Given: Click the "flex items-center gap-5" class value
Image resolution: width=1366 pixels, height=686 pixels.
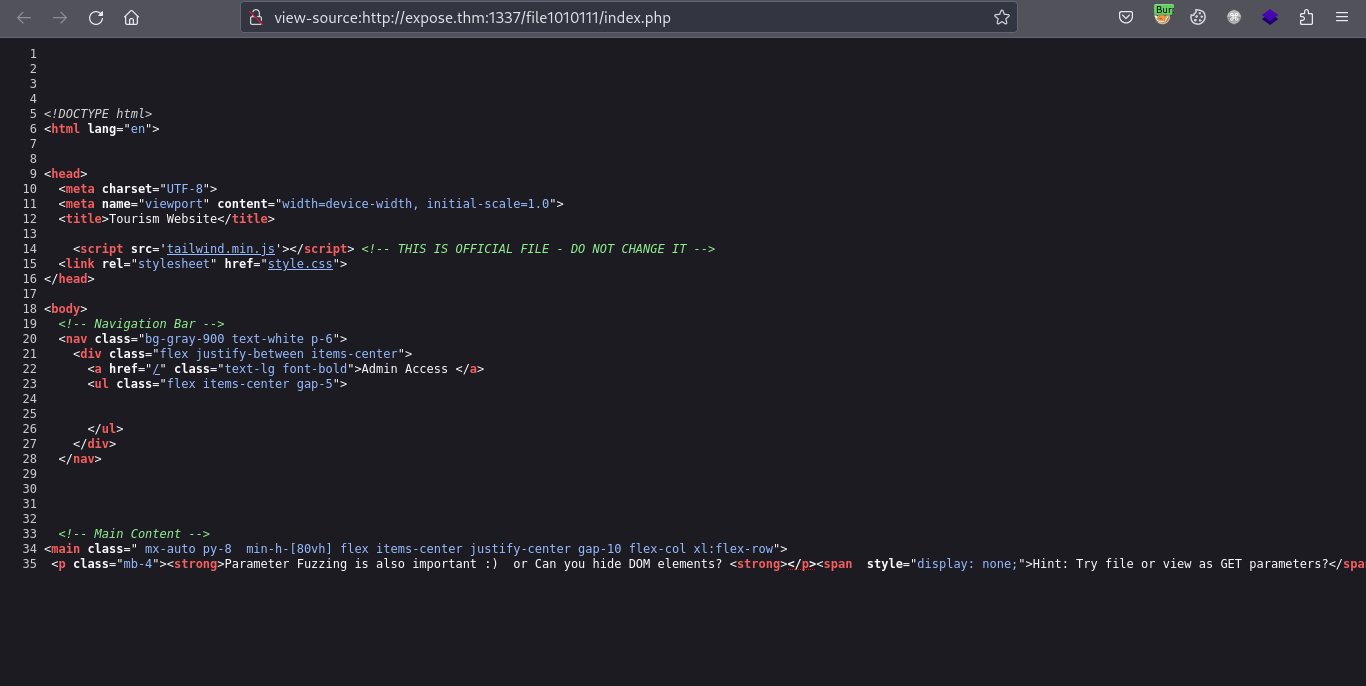Looking at the screenshot, I should [253, 384].
